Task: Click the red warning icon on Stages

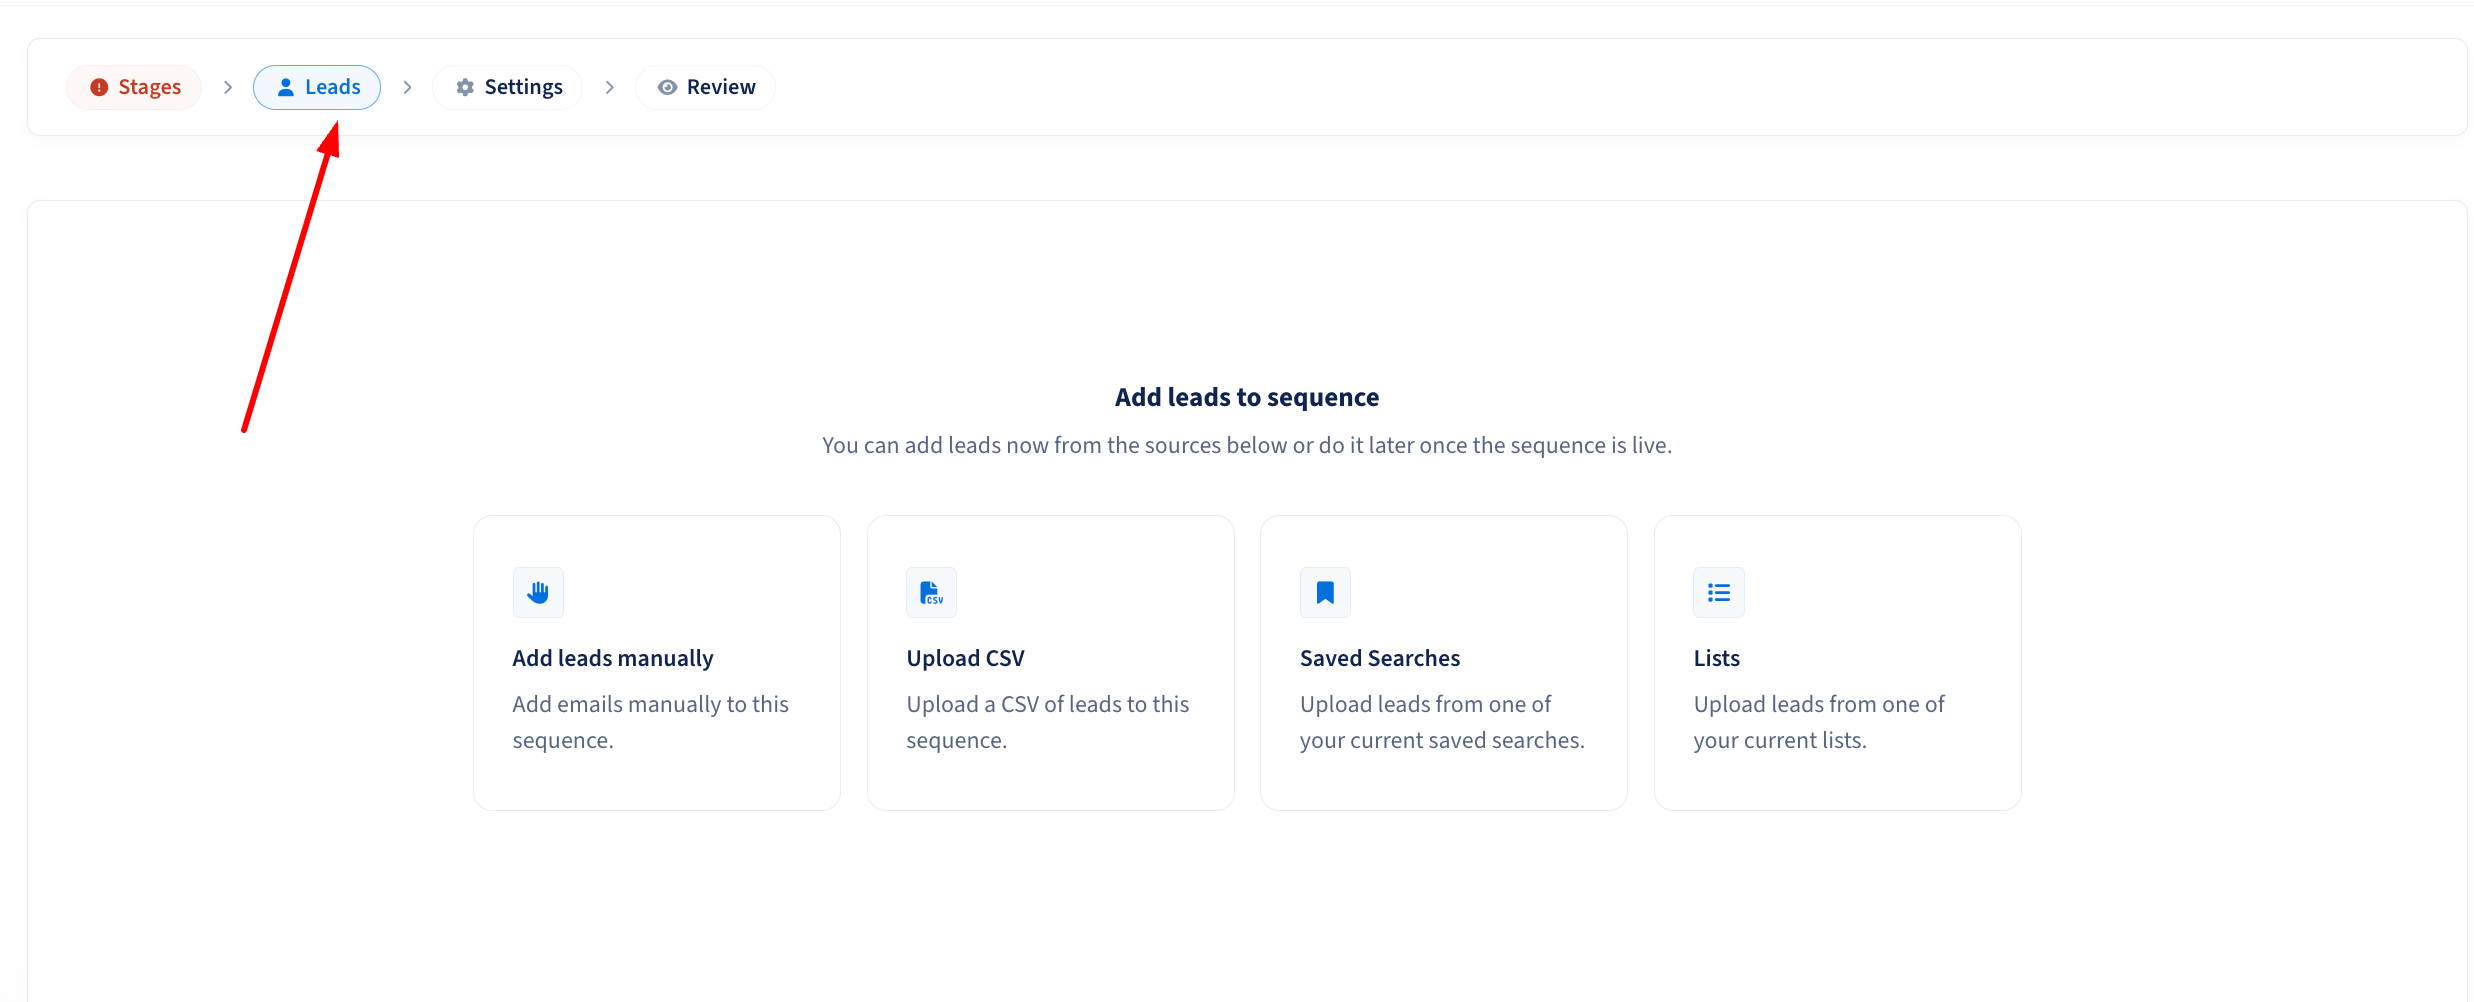Action: click(x=99, y=88)
